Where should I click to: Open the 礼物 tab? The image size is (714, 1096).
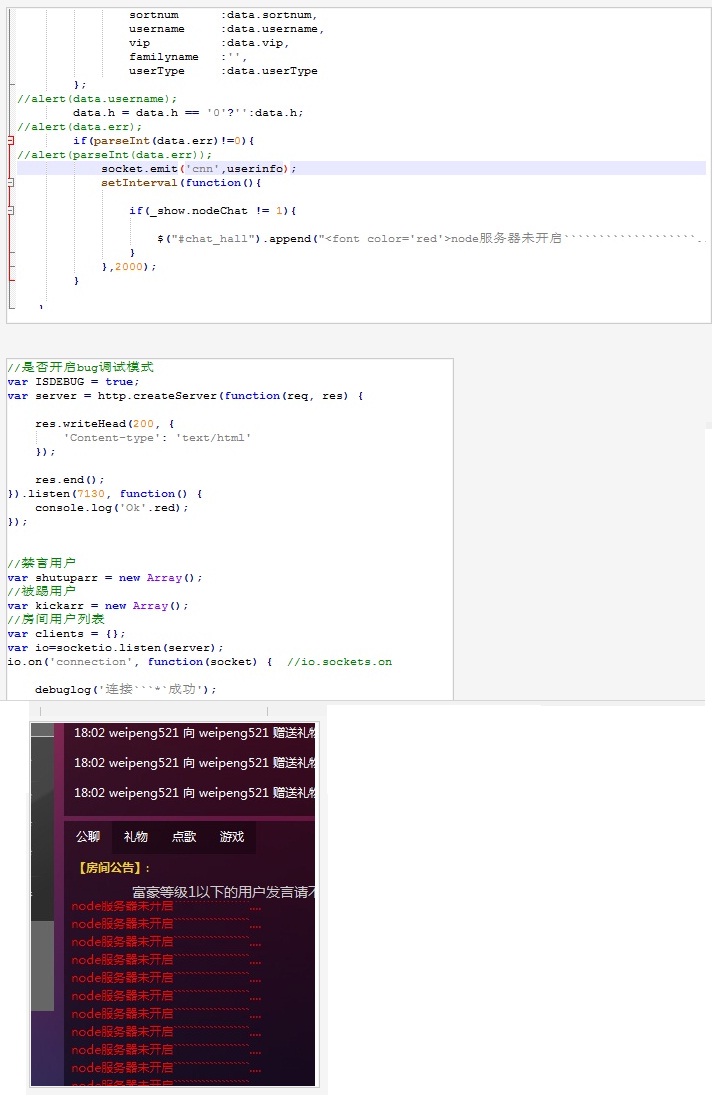click(x=136, y=837)
